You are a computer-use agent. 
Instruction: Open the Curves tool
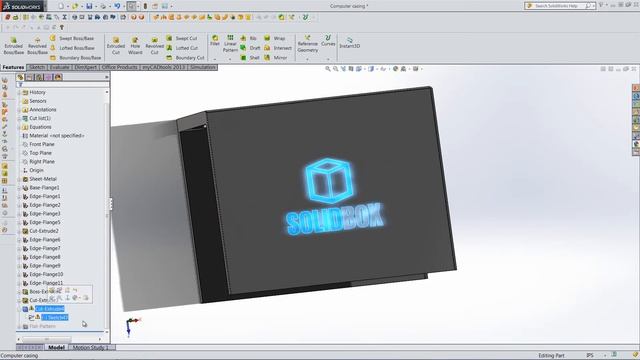328,40
